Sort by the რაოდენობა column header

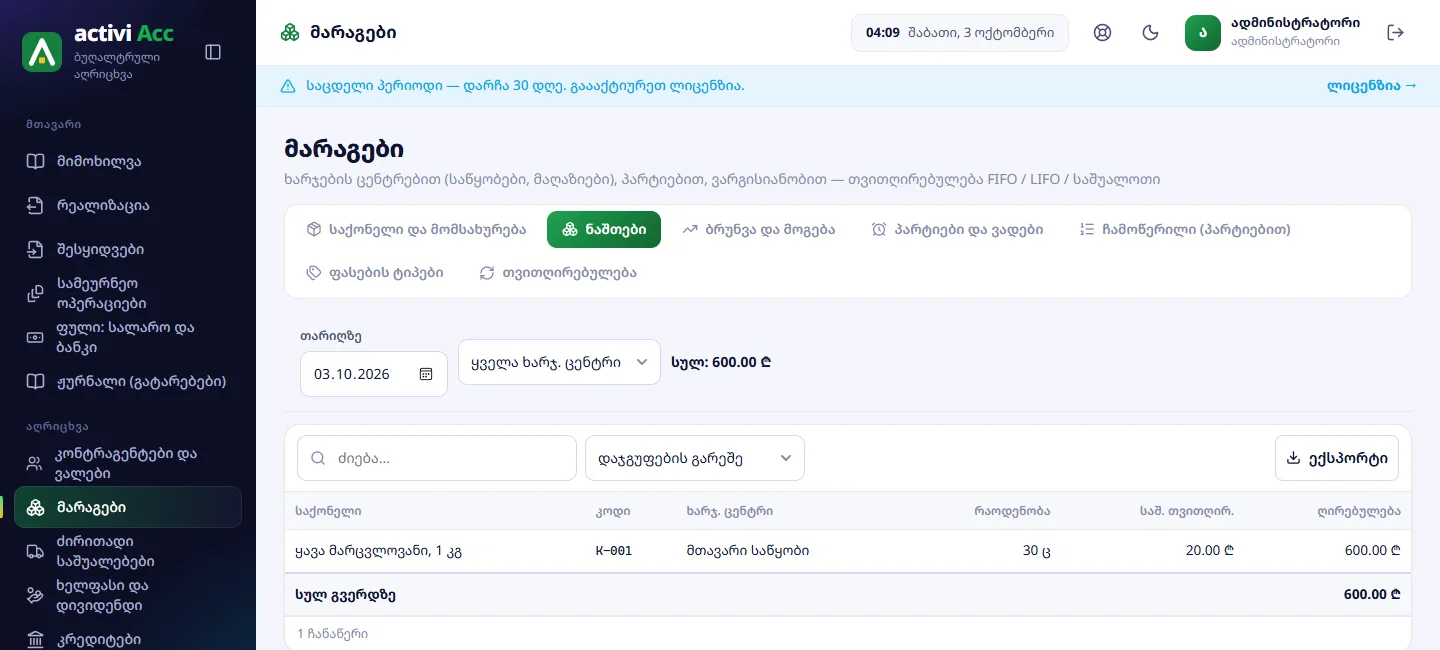1012,511
